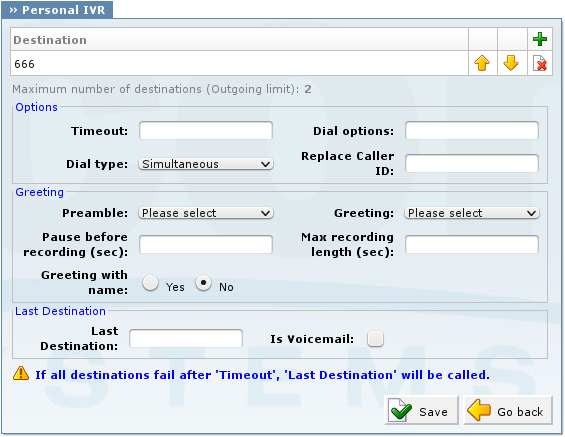
Task: Move destination 666 down
Action: (511, 63)
